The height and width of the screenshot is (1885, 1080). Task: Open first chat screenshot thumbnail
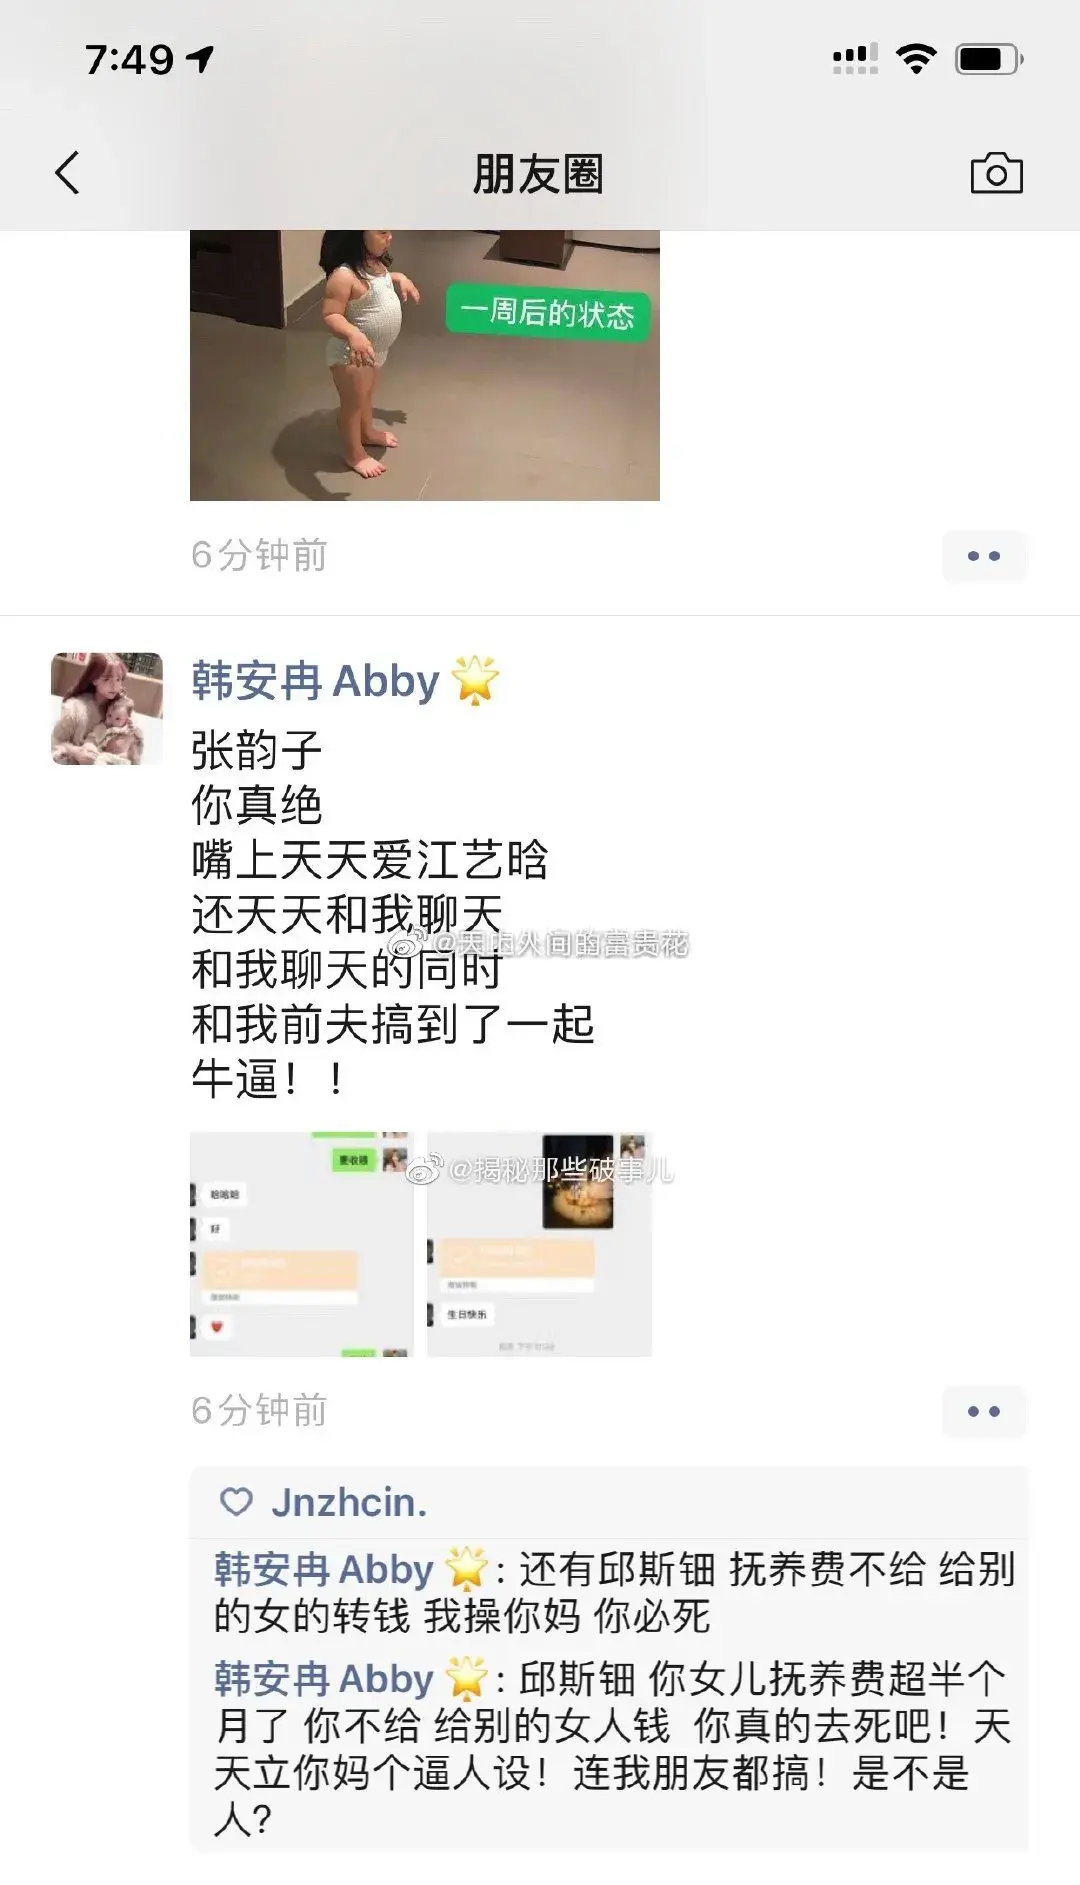[x=301, y=1244]
